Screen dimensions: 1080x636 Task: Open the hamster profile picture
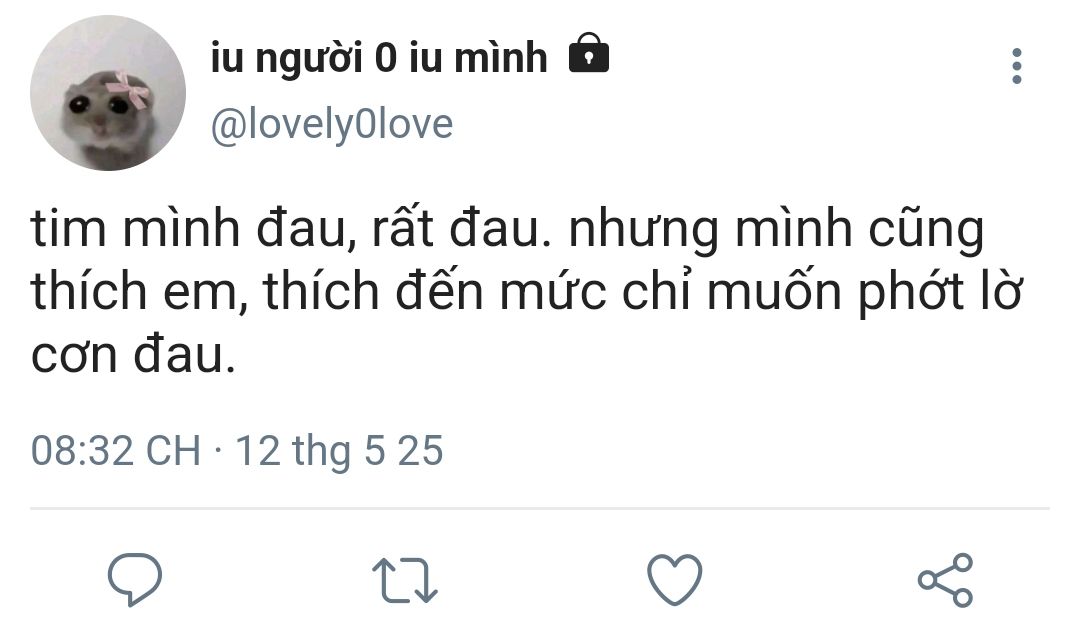pos(108,93)
